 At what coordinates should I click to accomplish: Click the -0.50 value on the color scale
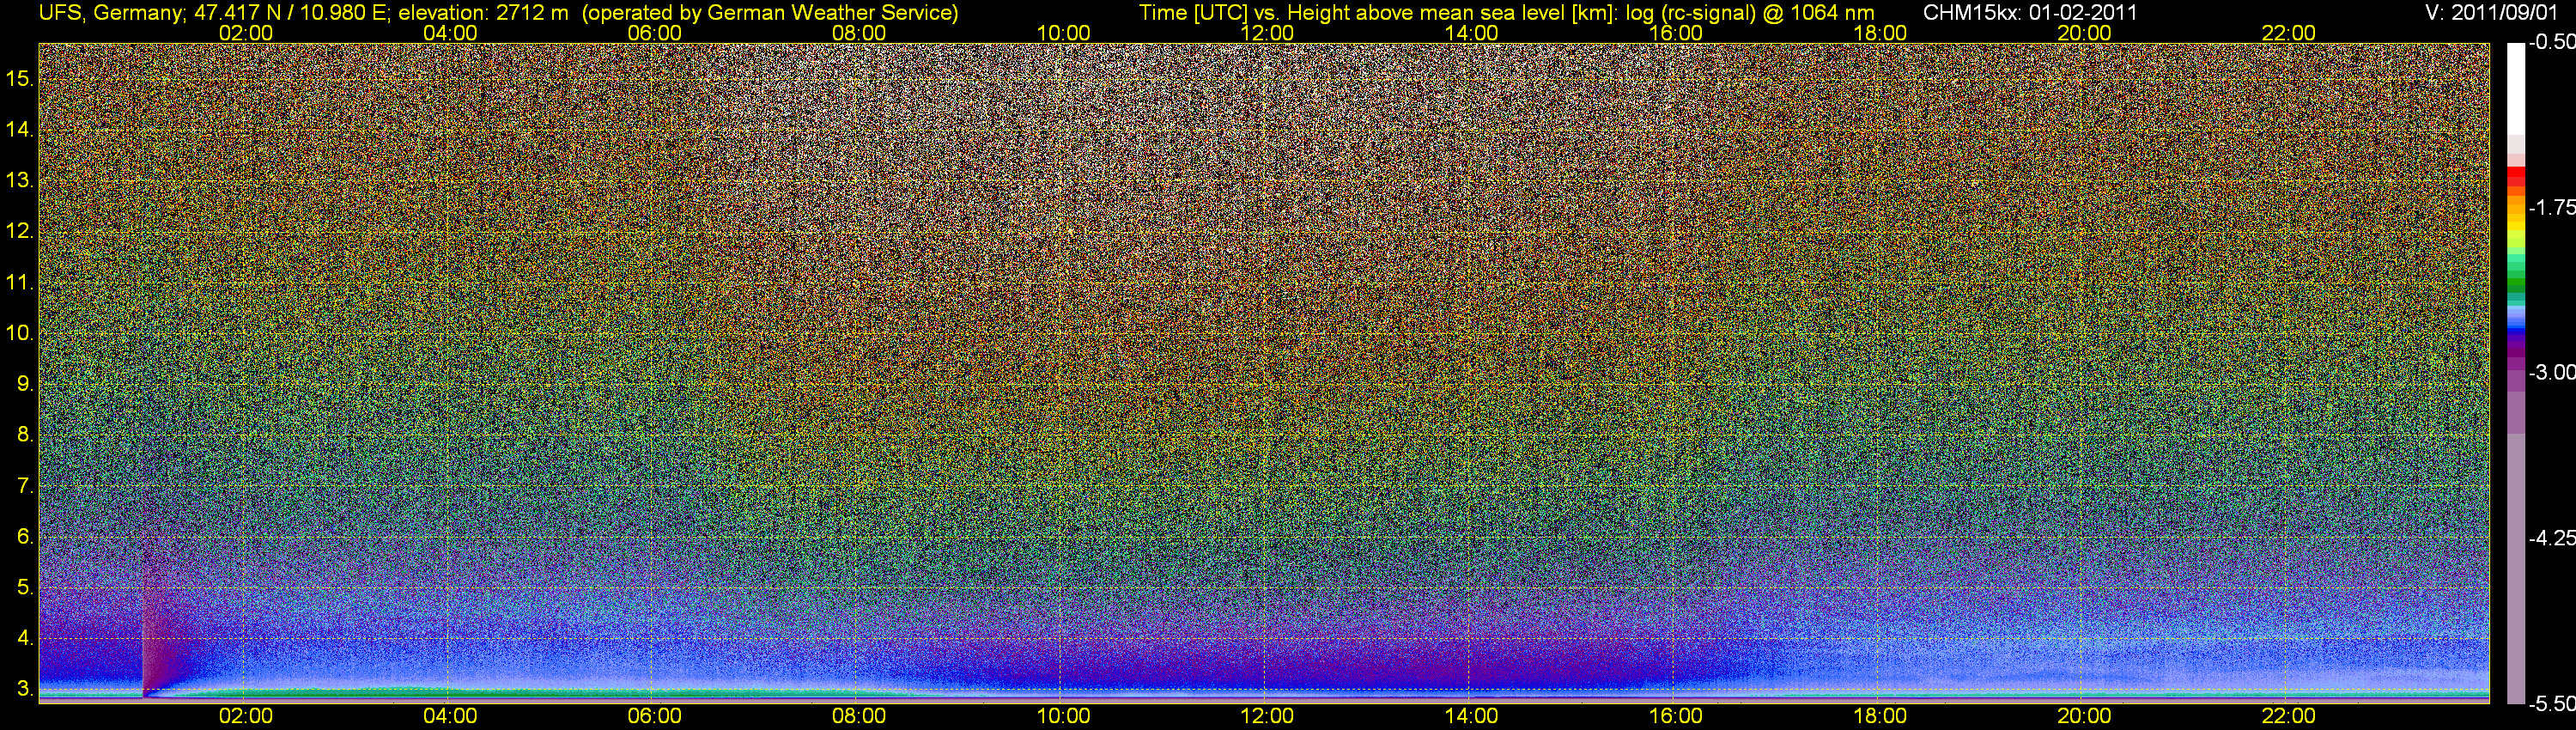coord(2551,43)
